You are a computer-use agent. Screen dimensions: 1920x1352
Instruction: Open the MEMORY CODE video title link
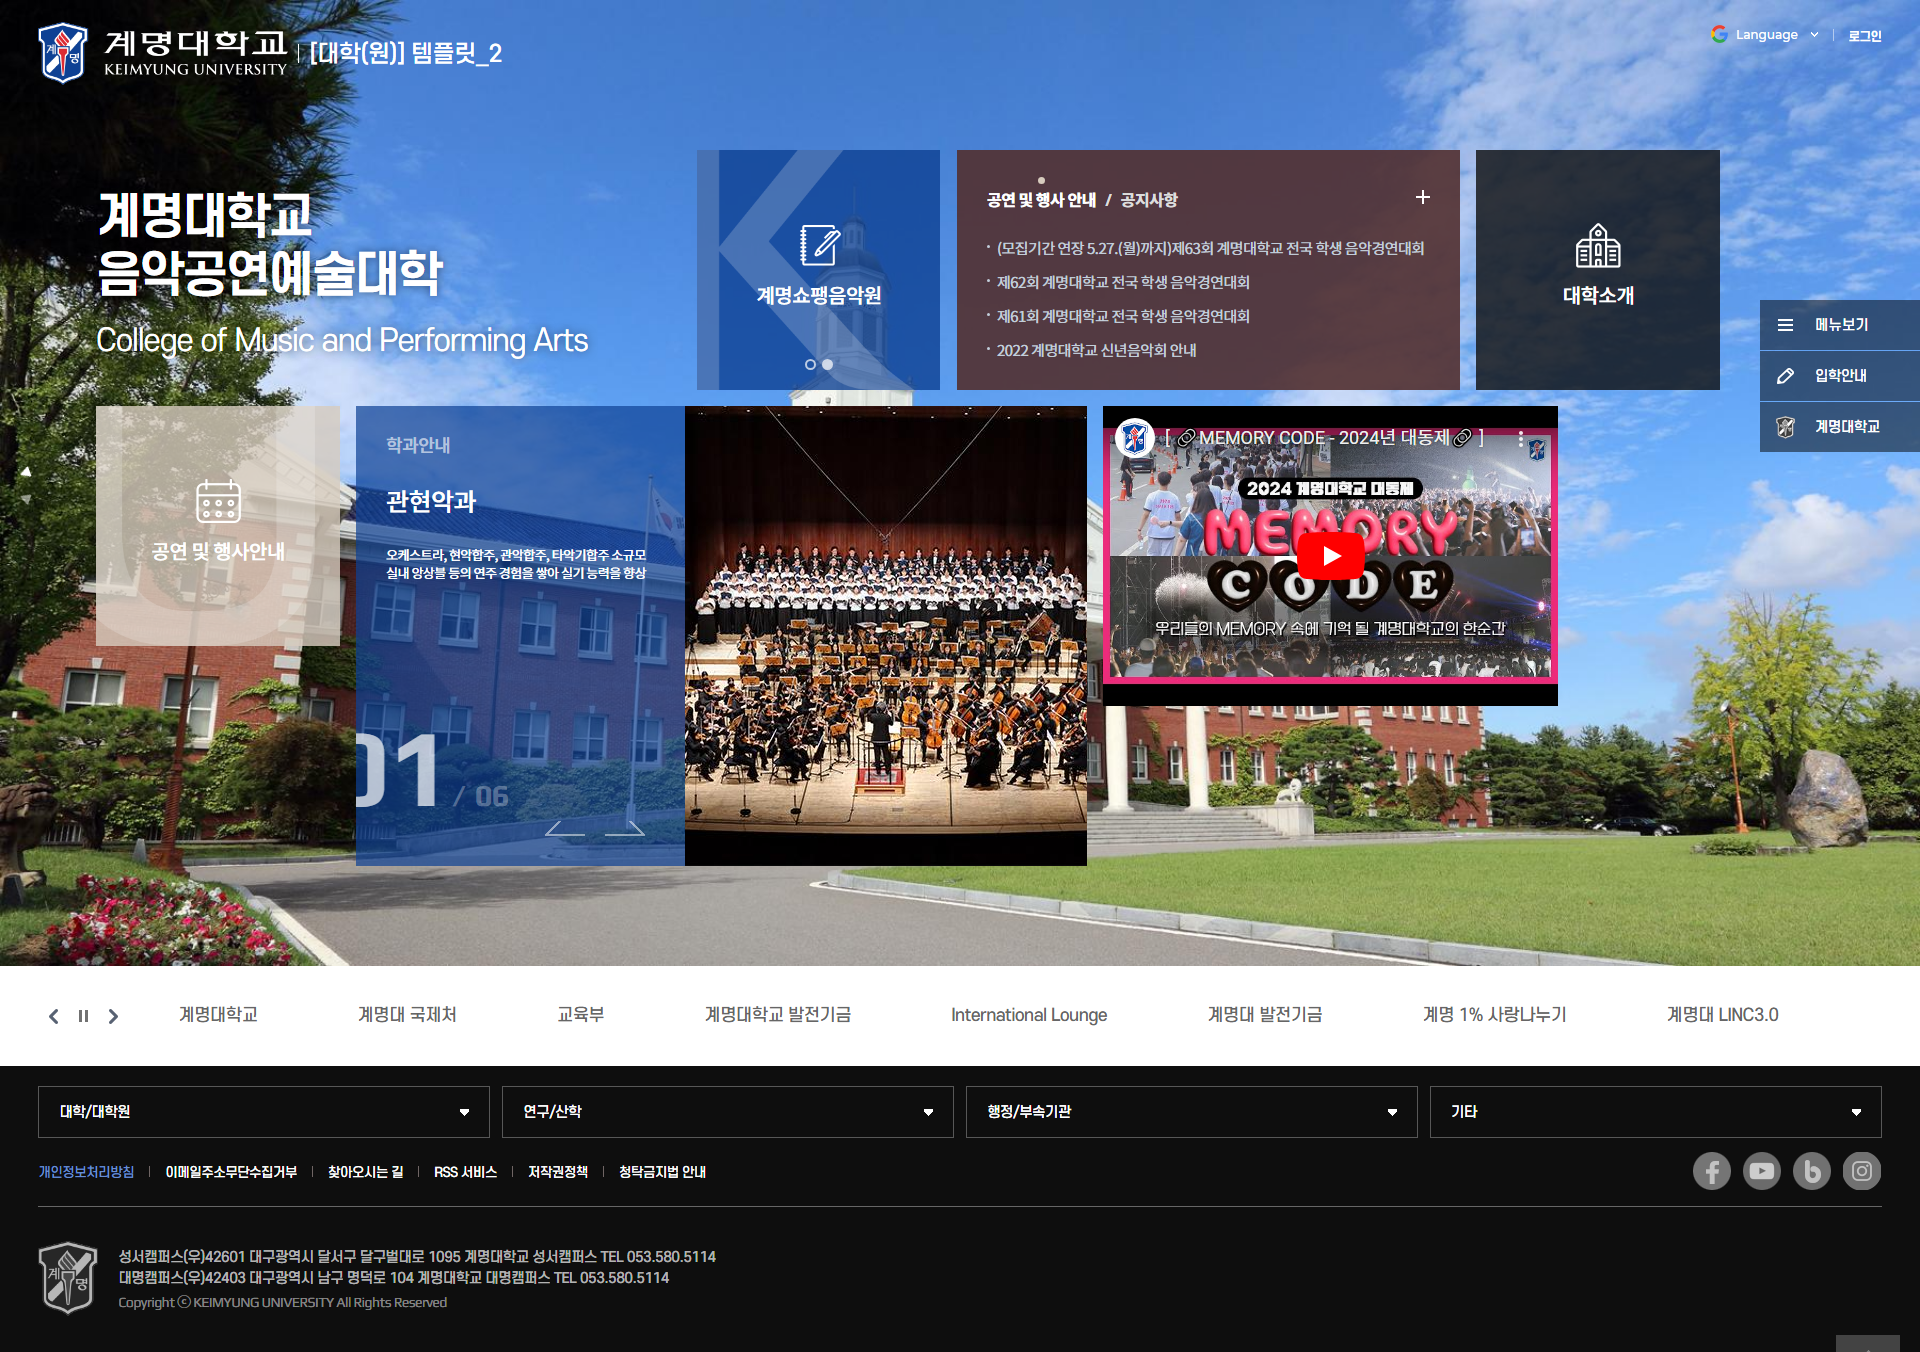pyautogui.click(x=1324, y=438)
